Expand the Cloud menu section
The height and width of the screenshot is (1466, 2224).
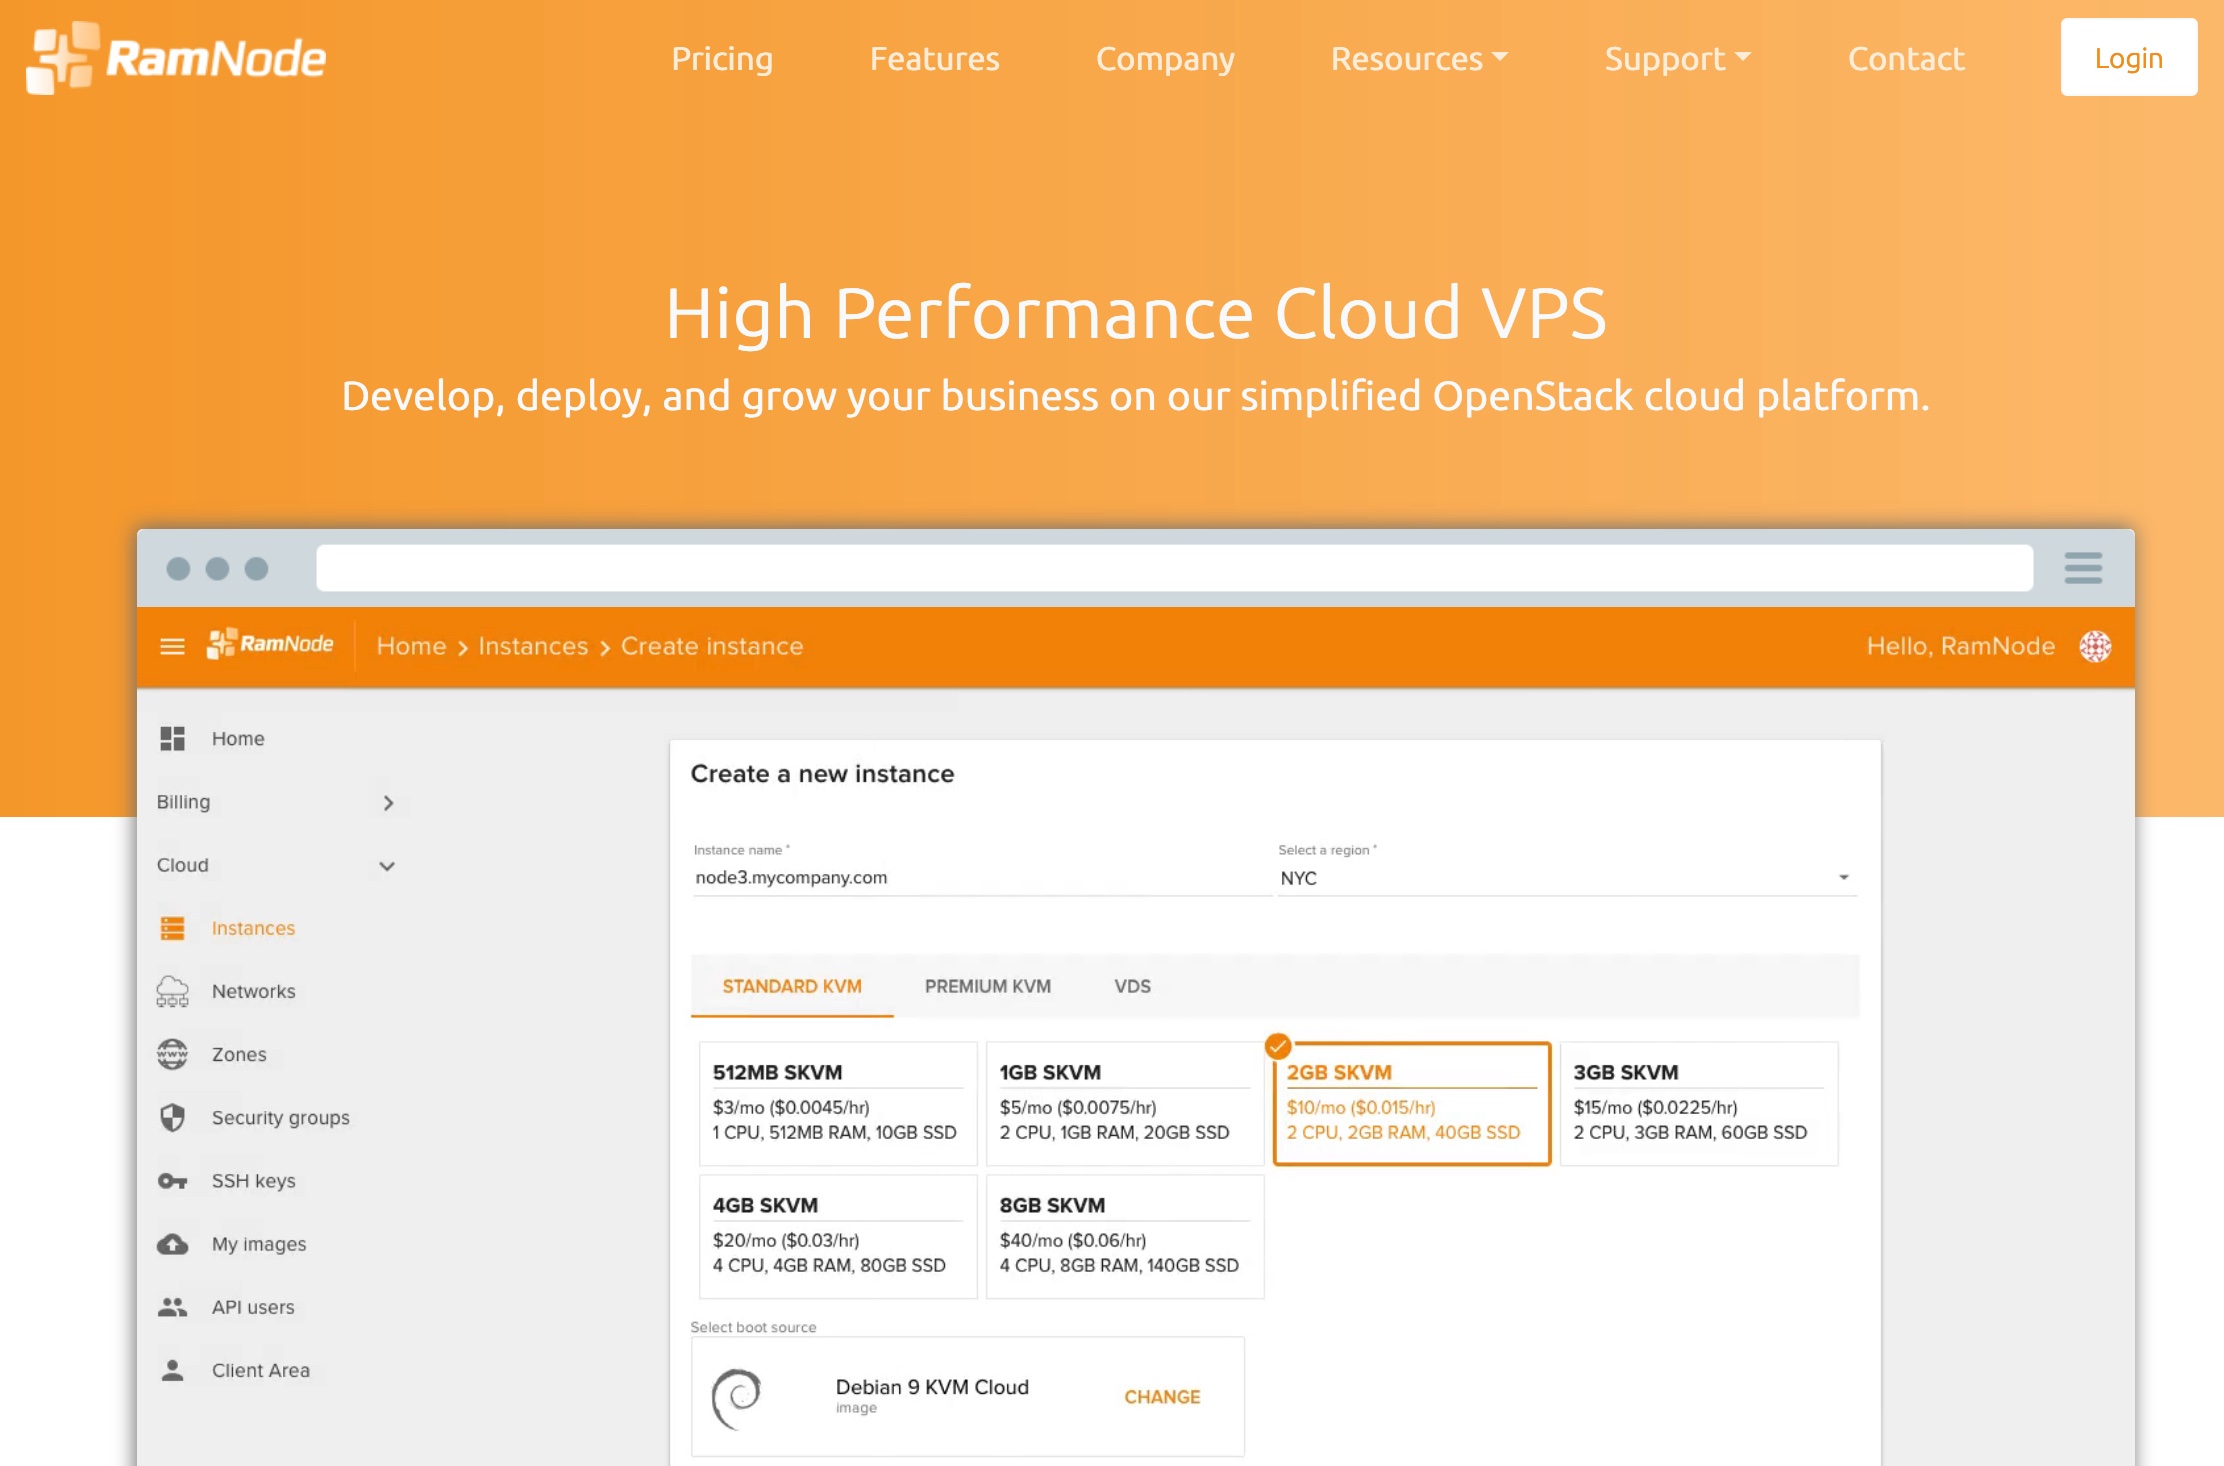pyautogui.click(x=273, y=864)
